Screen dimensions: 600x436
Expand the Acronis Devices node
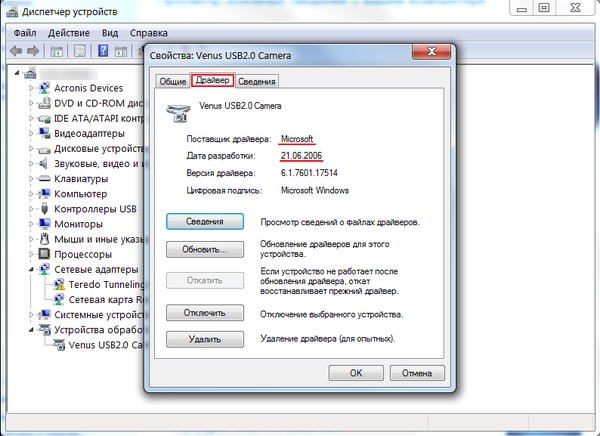(x=31, y=88)
